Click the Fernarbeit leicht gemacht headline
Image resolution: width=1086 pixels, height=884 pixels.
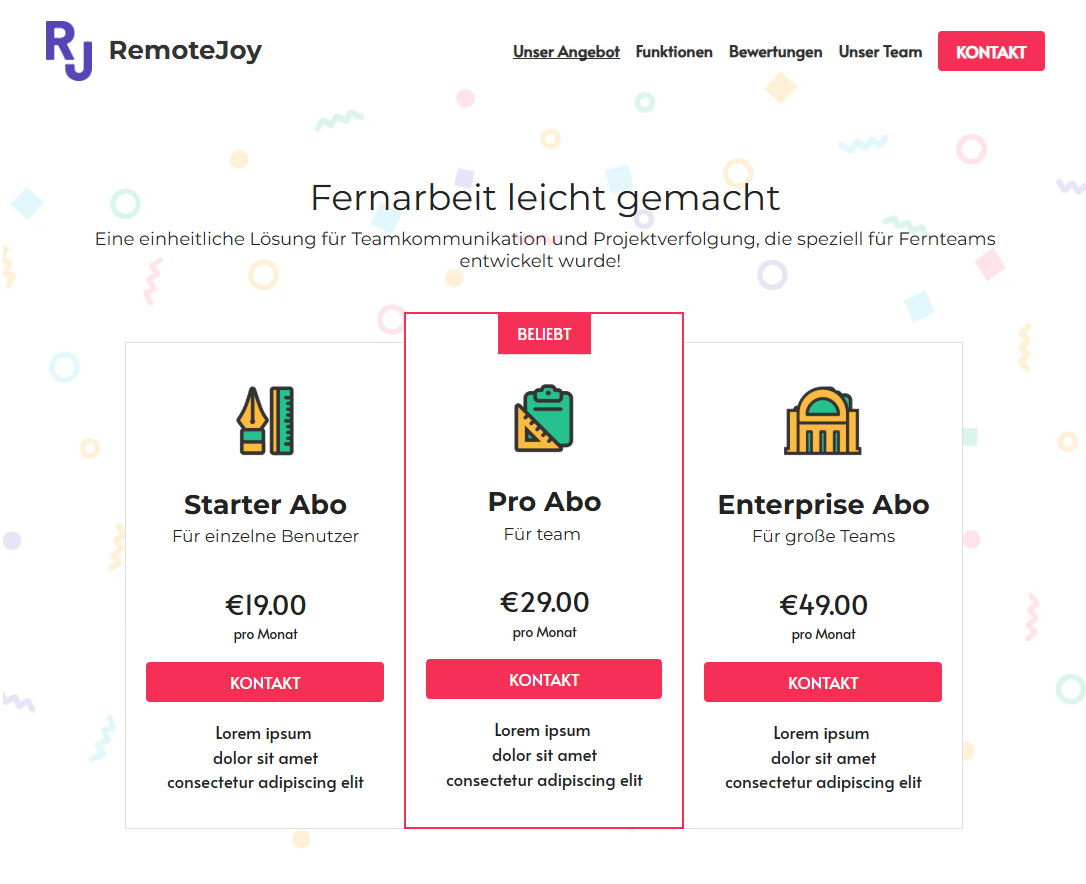coord(545,198)
